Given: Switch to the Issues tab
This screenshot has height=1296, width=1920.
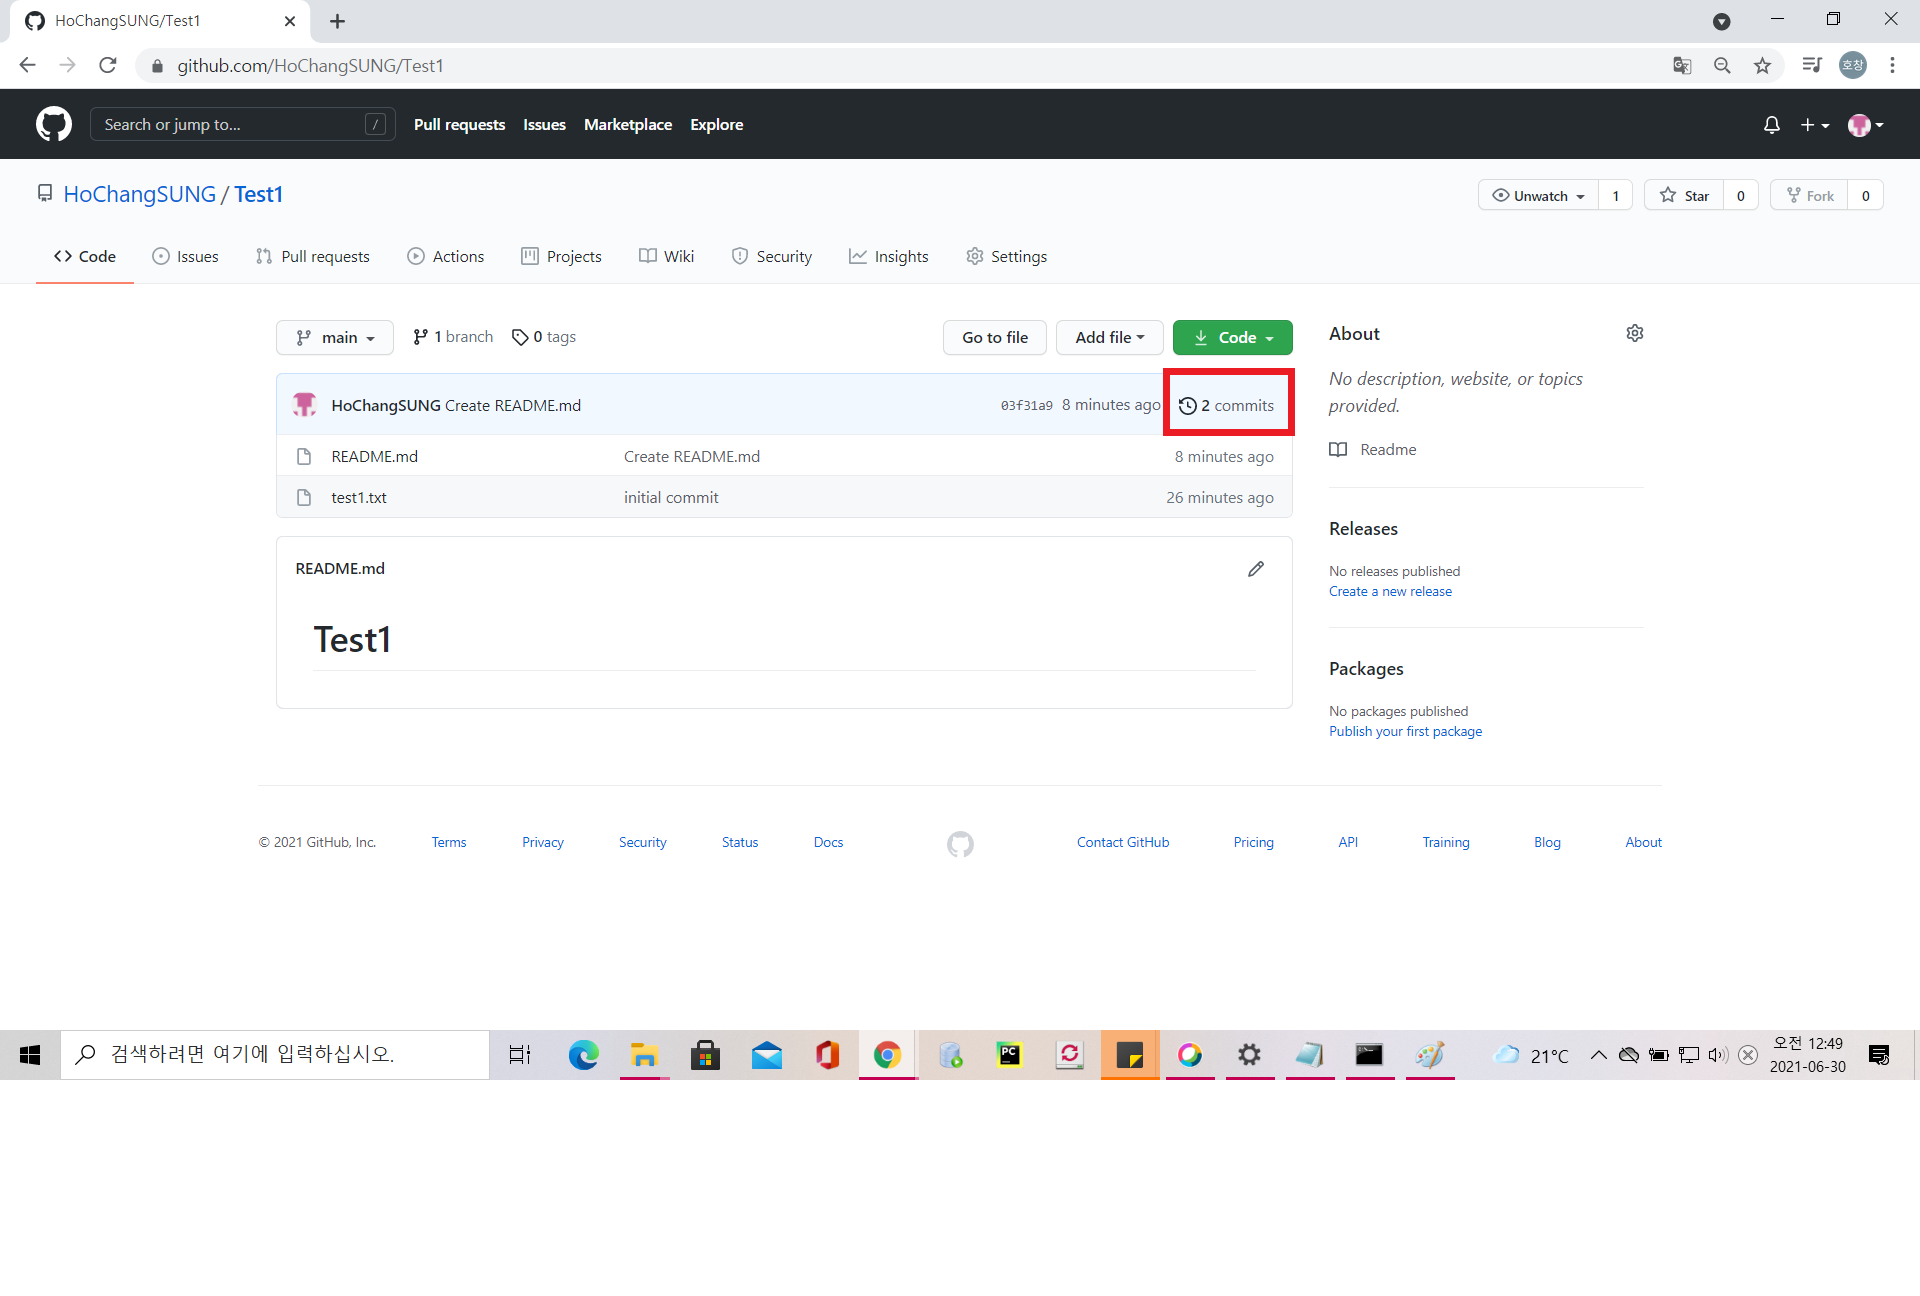Looking at the screenshot, I should point(186,257).
